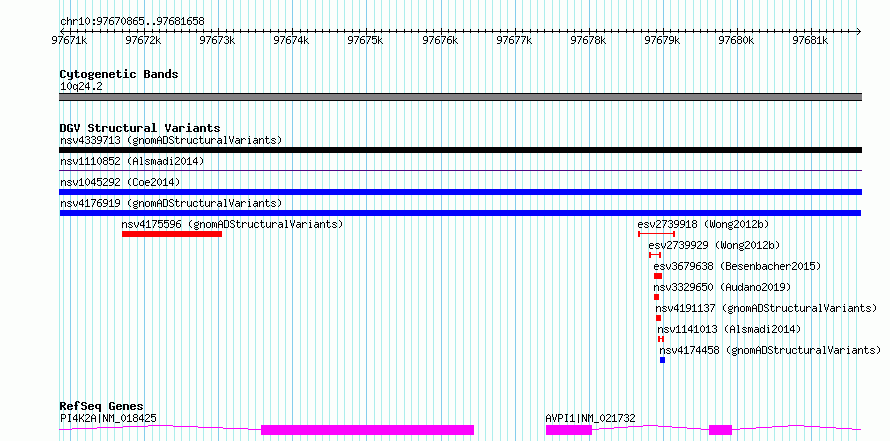Click the blue nsv1045292 variant bar
The width and height of the screenshot is (890, 441).
460,192
